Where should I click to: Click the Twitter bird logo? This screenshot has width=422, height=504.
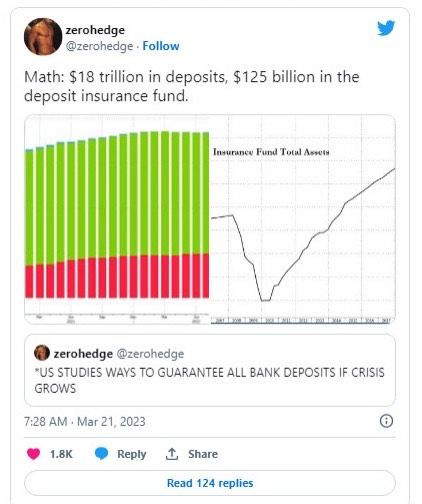(386, 28)
